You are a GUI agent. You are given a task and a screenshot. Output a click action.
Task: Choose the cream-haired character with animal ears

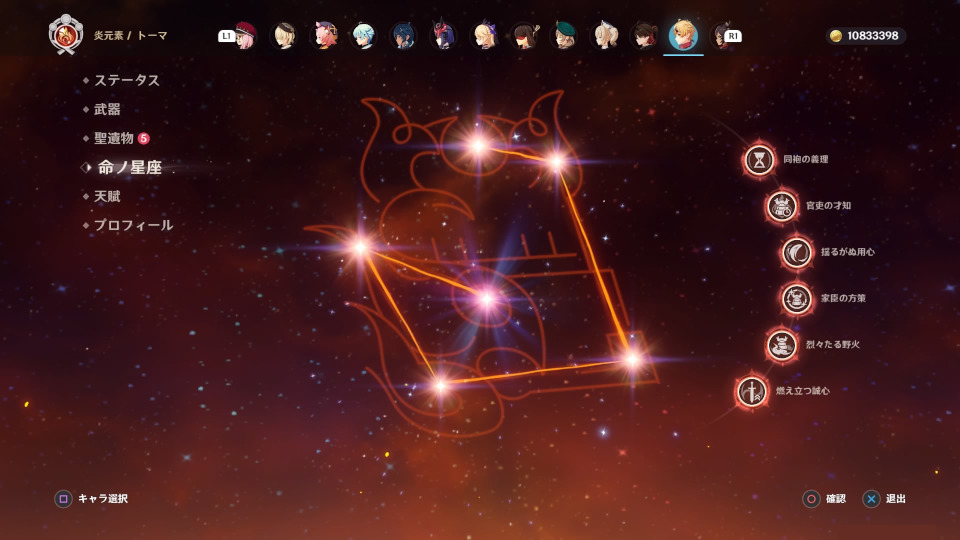(x=605, y=36)
